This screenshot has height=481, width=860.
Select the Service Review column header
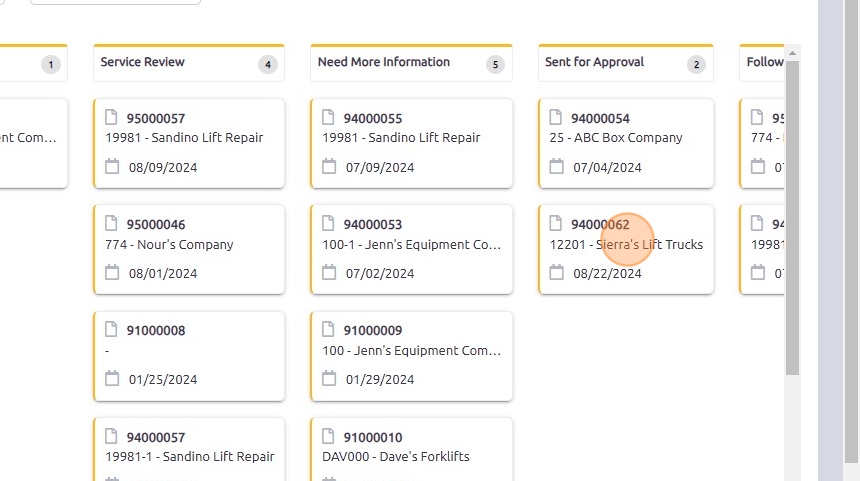coord(142,62)
